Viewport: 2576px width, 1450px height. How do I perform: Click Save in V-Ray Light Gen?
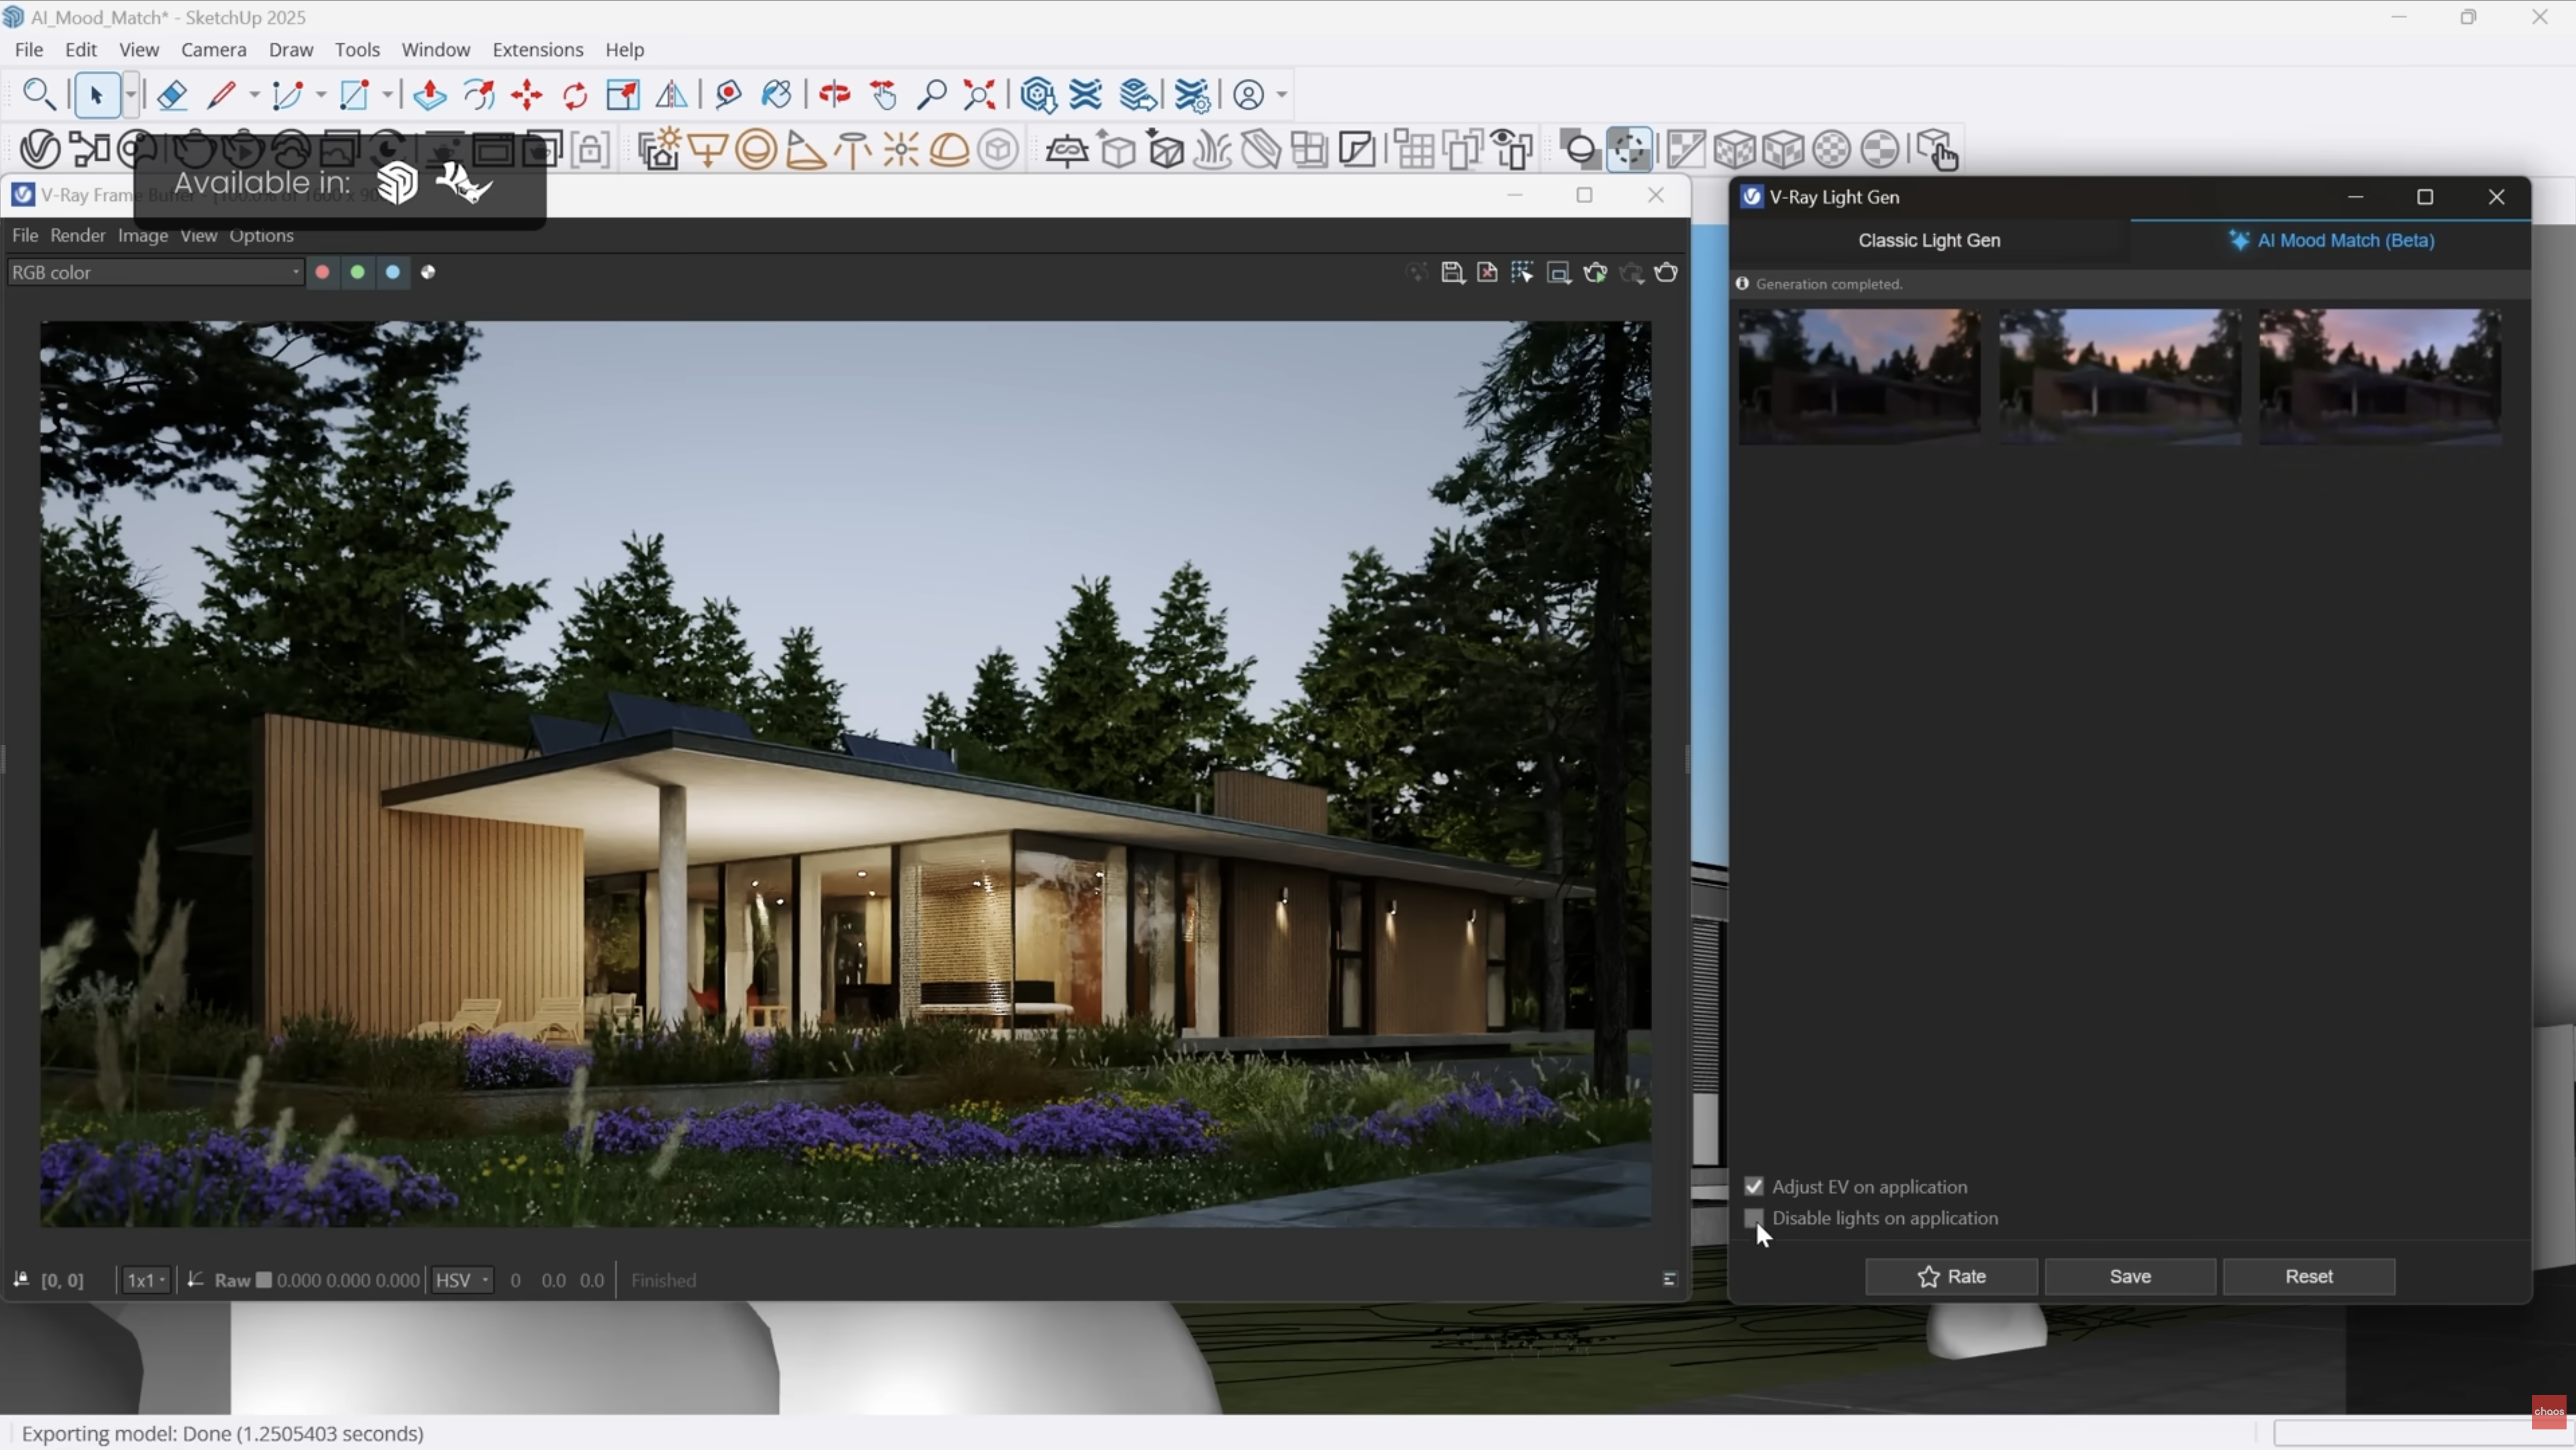click(2130, 1277)
